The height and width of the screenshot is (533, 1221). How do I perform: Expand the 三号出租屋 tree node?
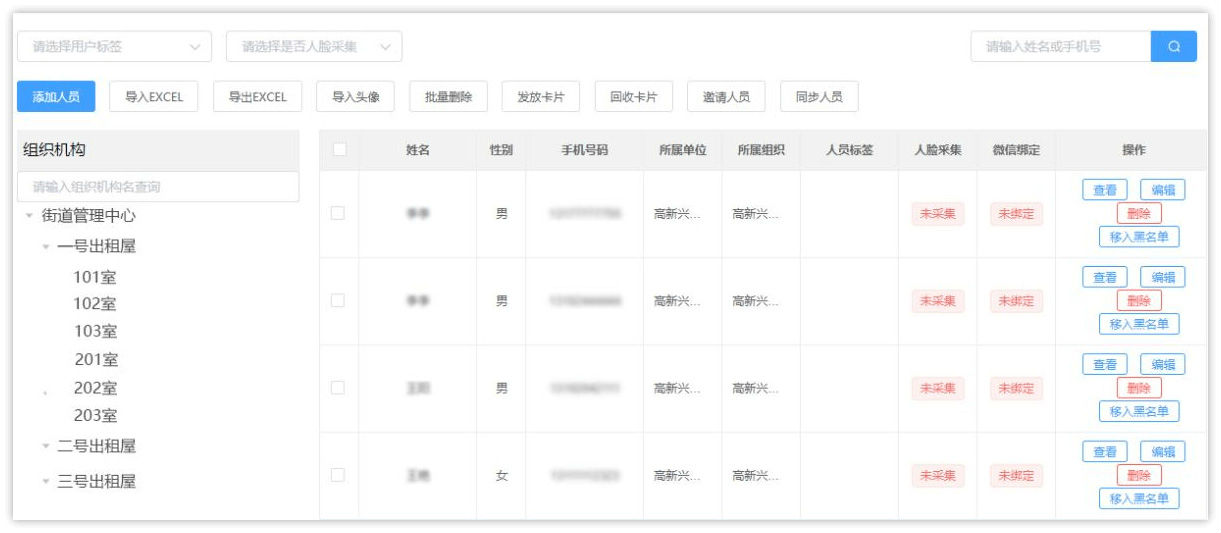click(x=46, y=482)
